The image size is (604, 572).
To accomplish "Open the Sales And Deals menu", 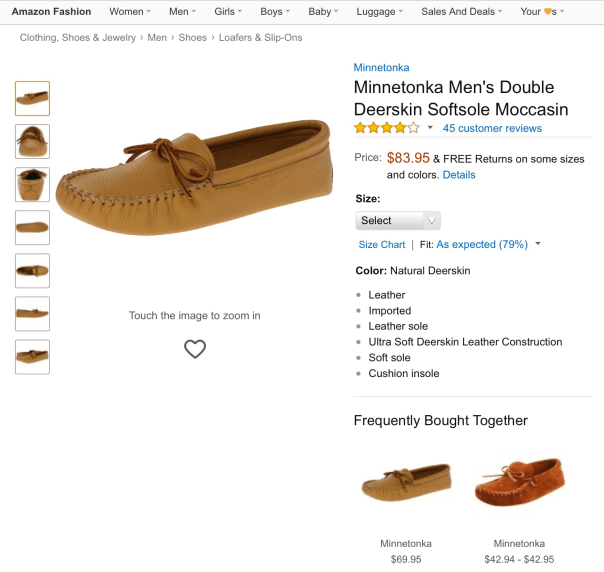I will tap(460, 12).
